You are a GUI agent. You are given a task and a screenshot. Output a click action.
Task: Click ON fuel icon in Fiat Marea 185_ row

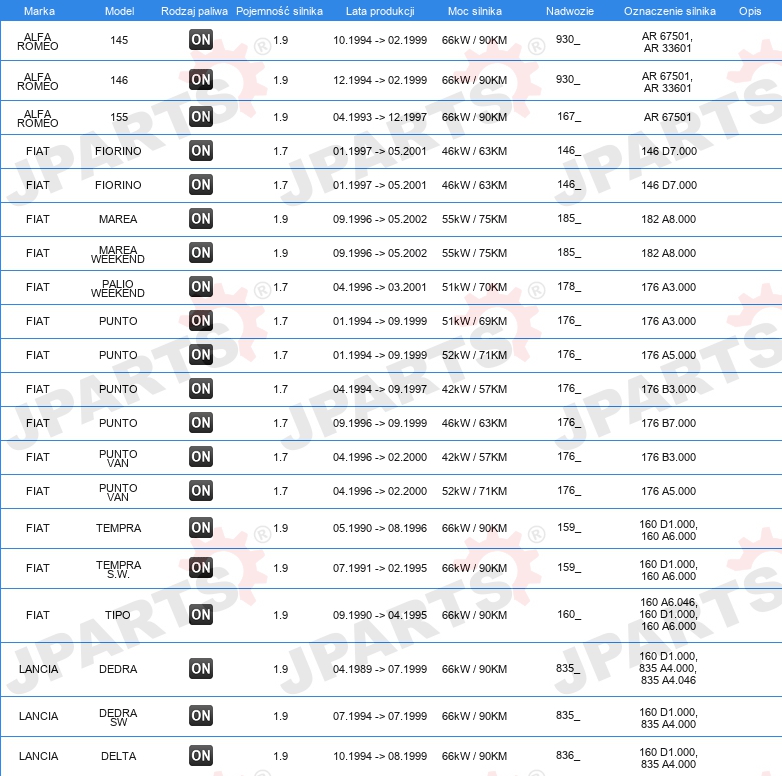tap(201, 218)
